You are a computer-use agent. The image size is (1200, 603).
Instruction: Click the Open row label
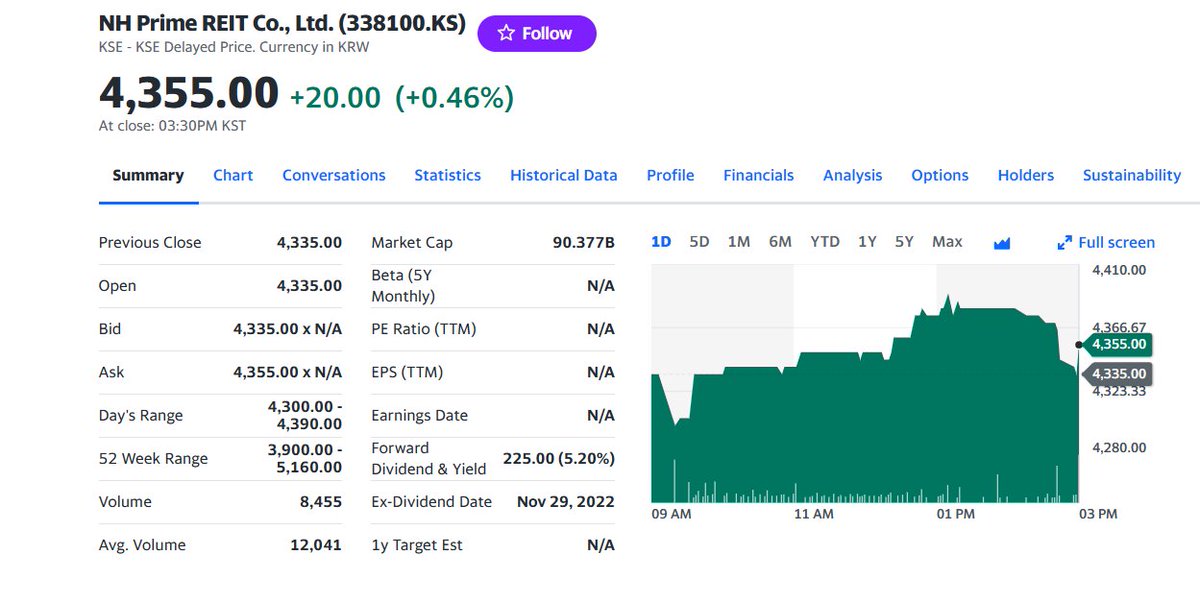[117, 286]
